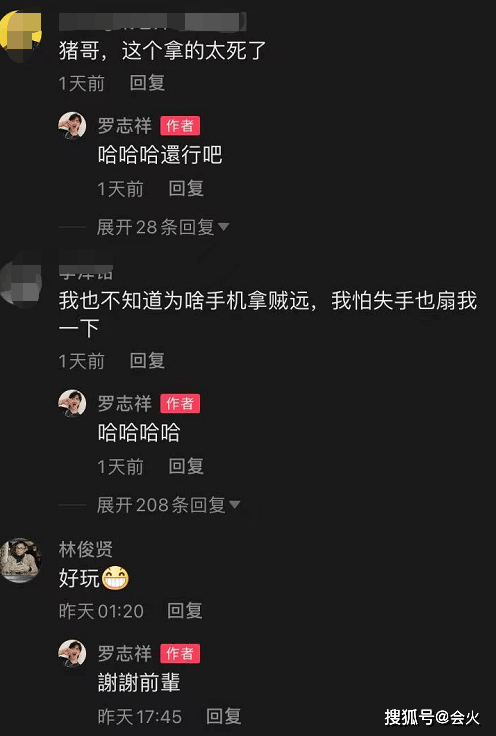This screenshot has width=496, height=736.
Task: Reply to 哈哈哈還行吧 comment
Action: (x=186, y=188)
